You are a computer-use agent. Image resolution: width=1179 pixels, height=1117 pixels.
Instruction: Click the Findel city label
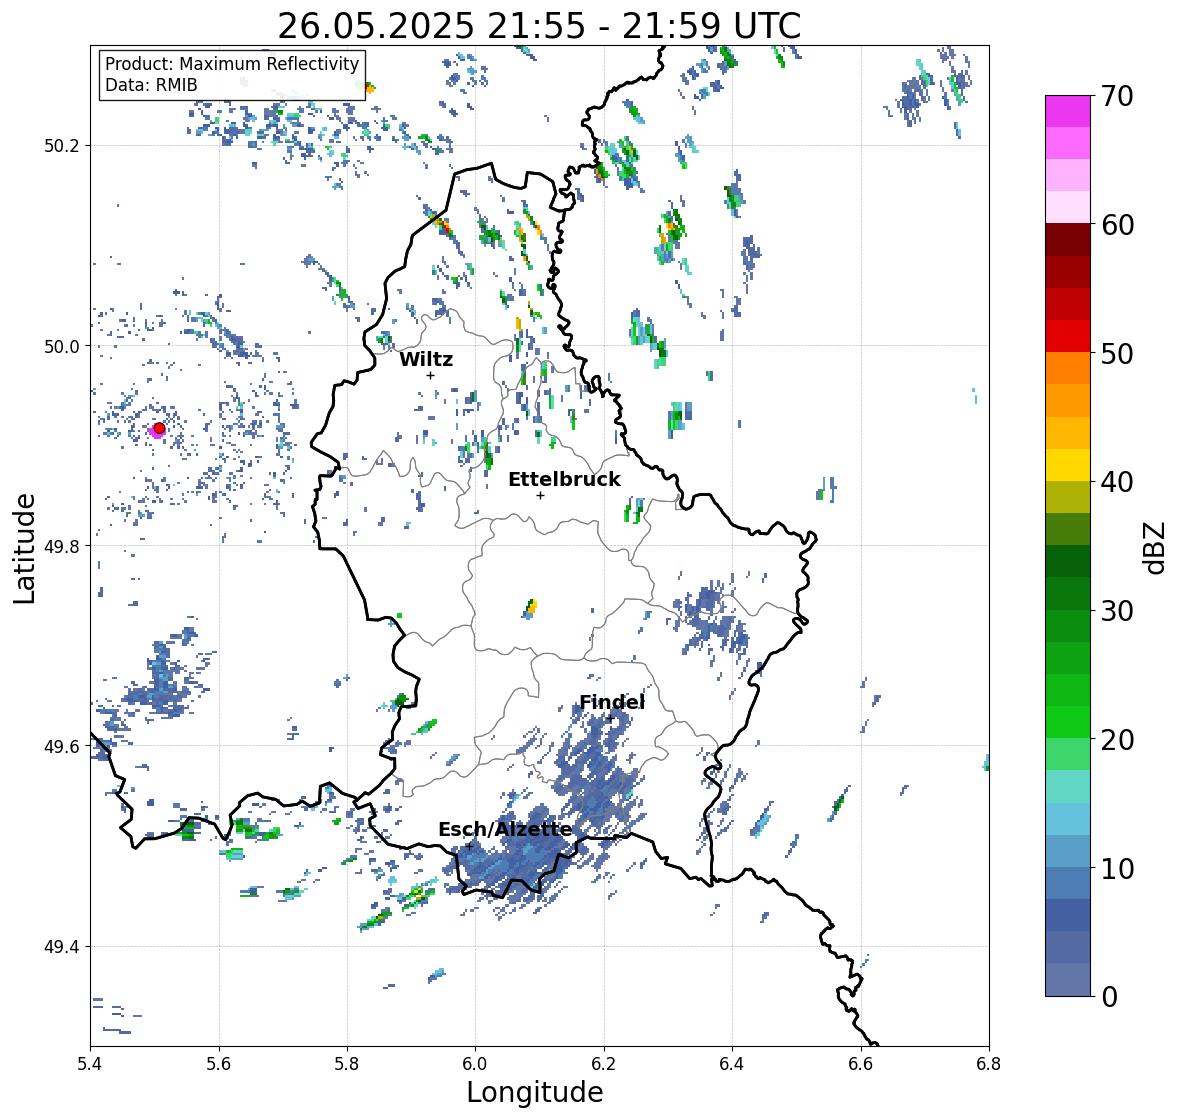612,702
